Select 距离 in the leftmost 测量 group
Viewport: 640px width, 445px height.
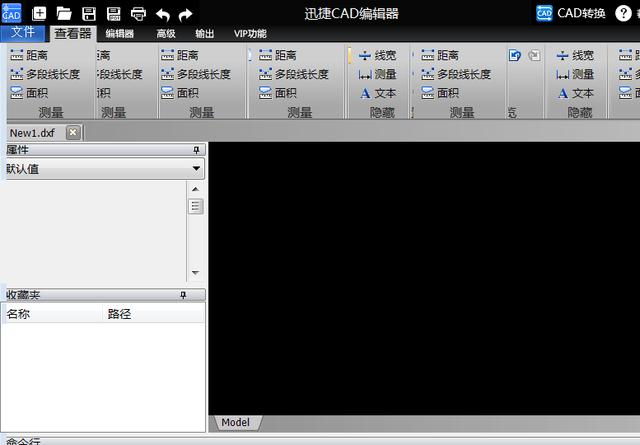[29, 55]
